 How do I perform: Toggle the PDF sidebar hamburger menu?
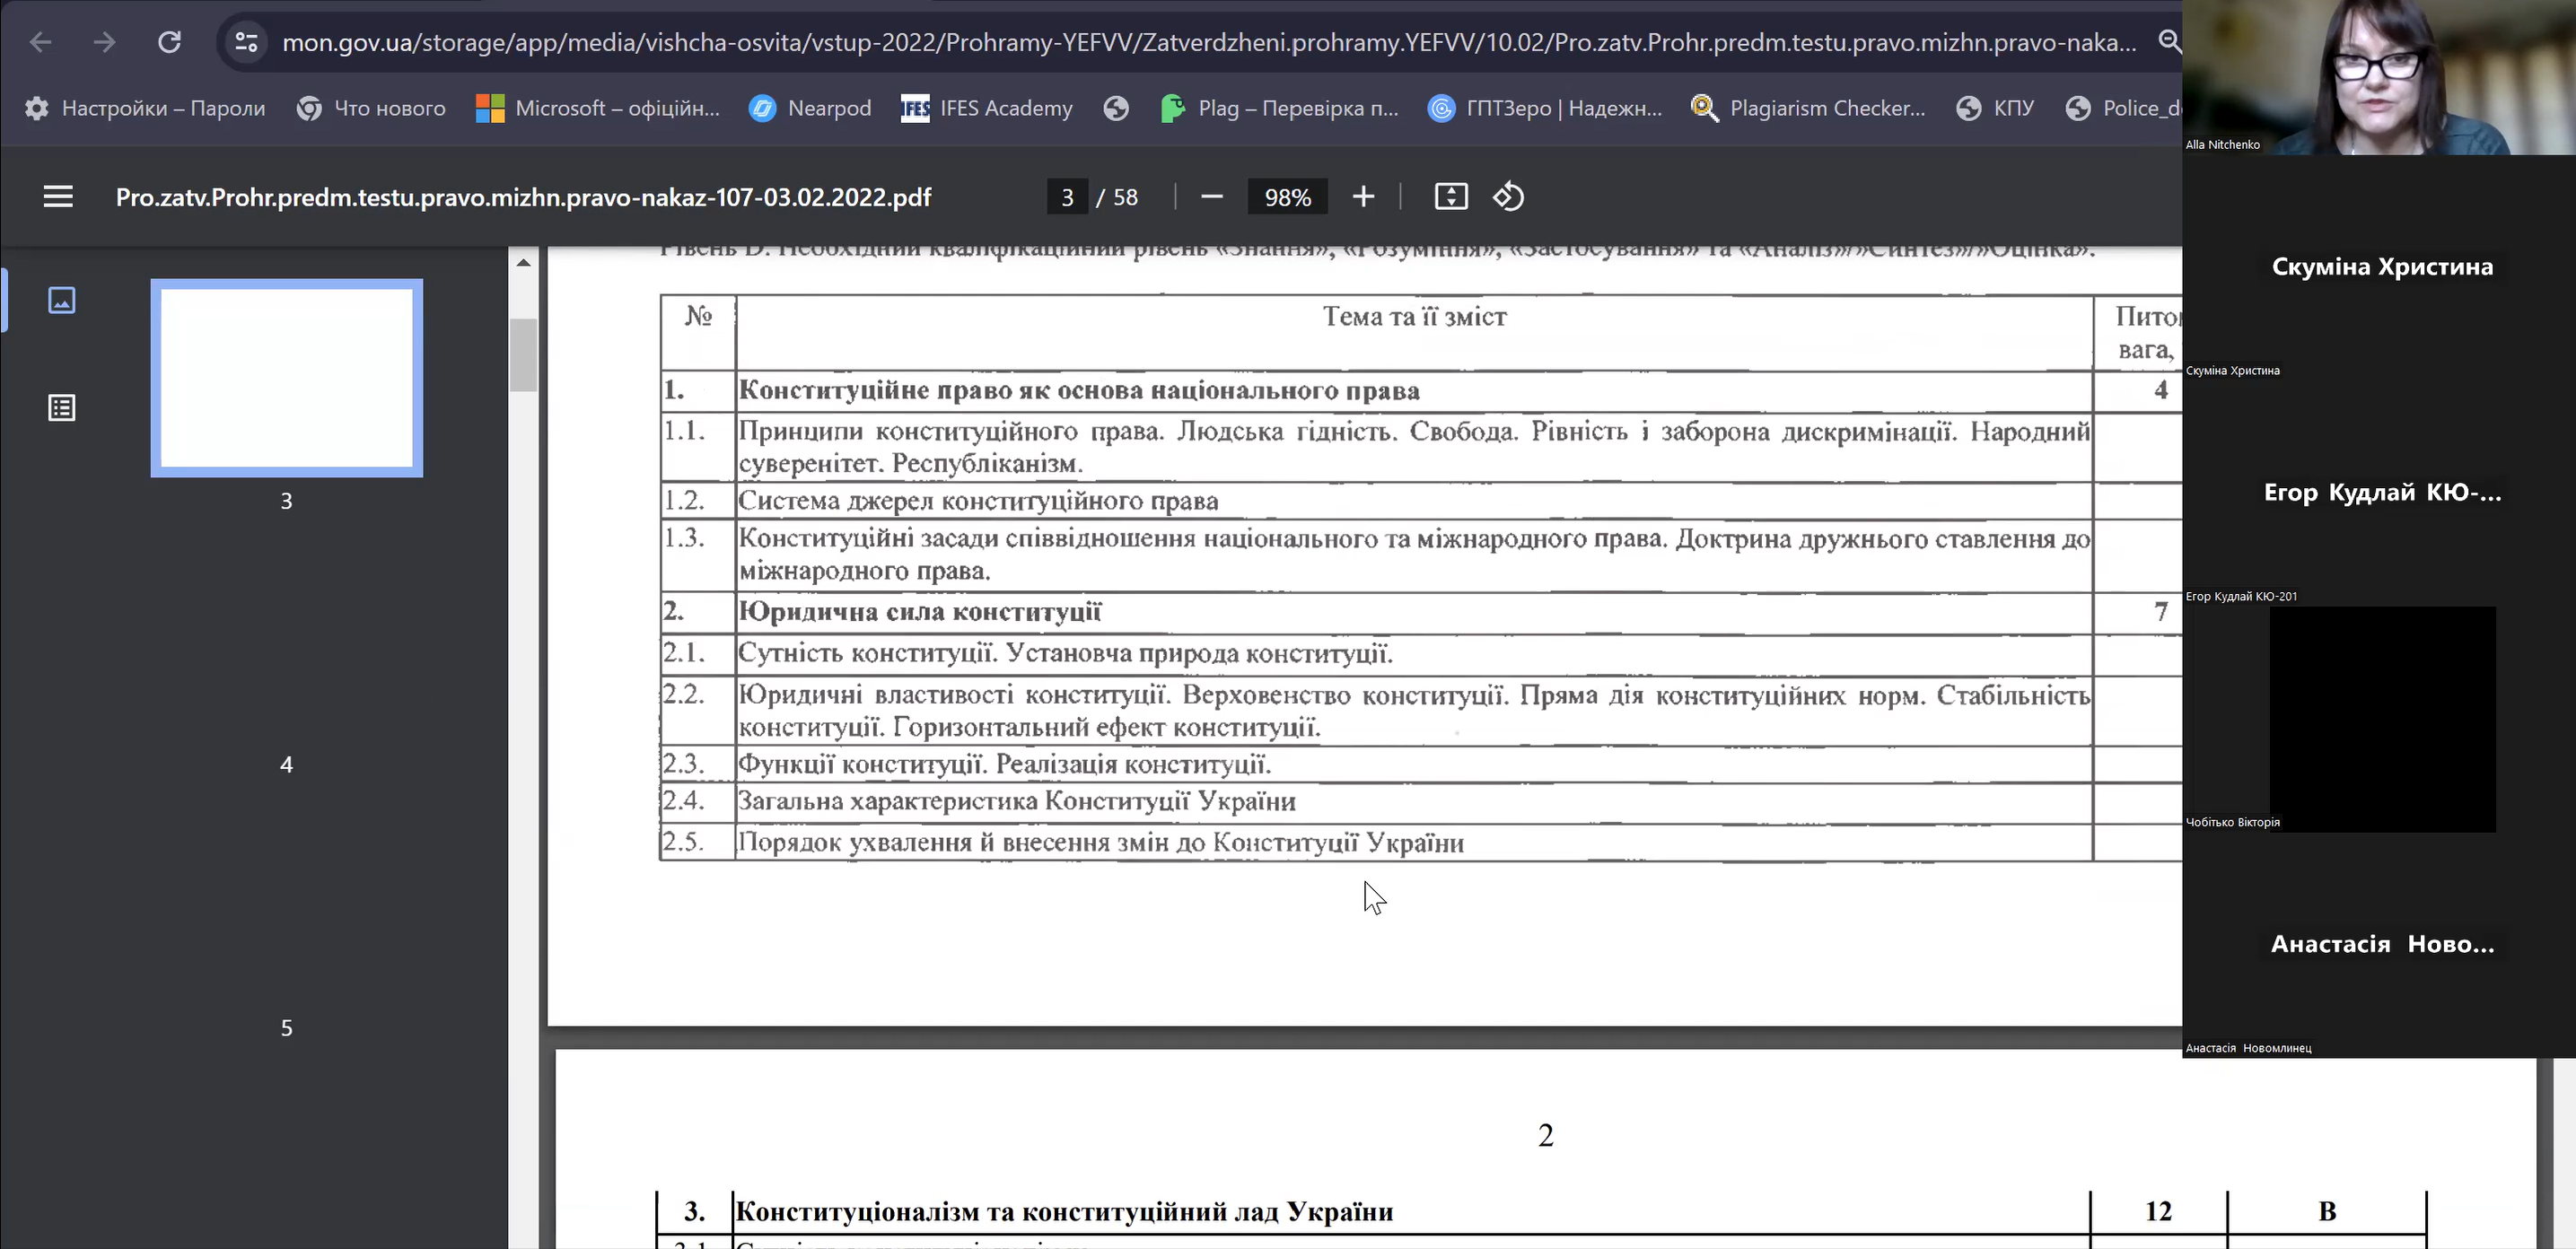click(x=58, y=197)
